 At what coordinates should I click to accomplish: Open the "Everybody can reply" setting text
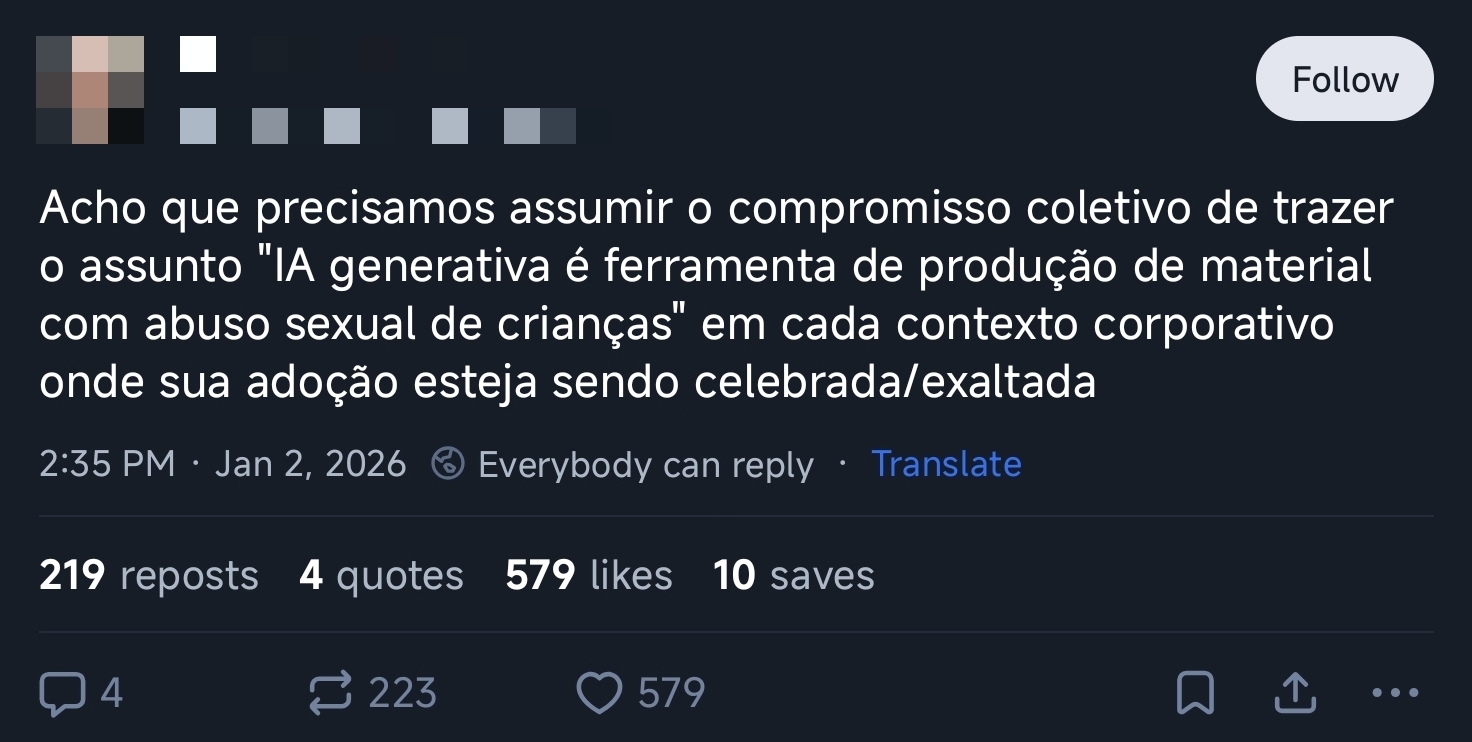coord(646,465)
